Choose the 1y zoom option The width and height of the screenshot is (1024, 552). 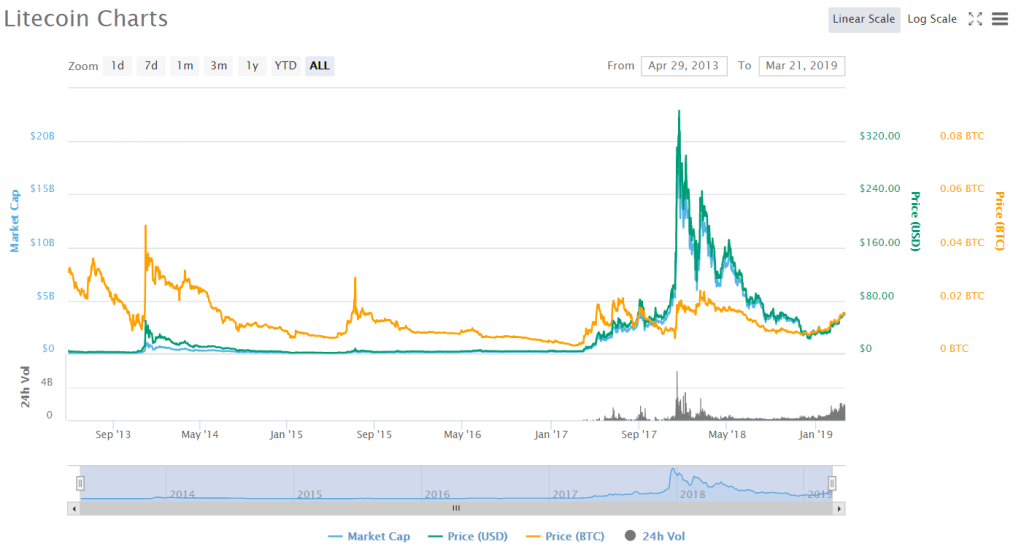[252, 66]
